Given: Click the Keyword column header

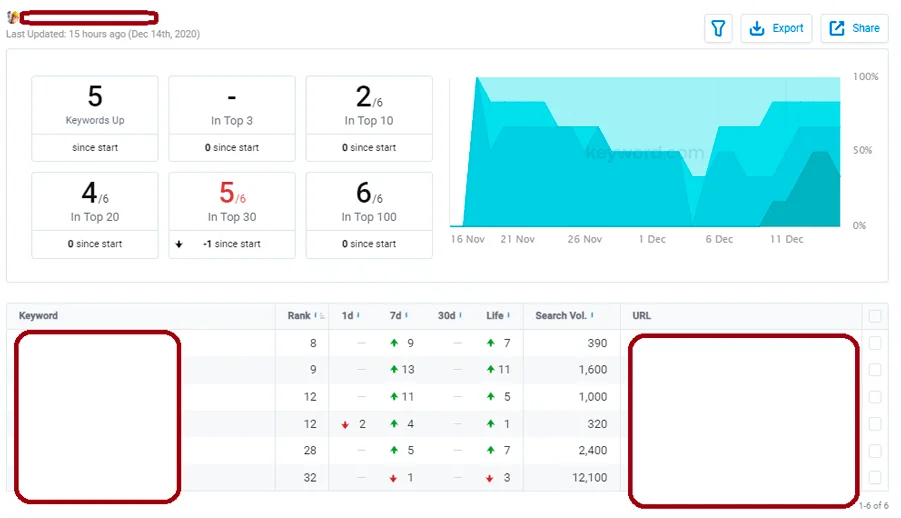Looking at the screenshot, I should click(39, 316).
